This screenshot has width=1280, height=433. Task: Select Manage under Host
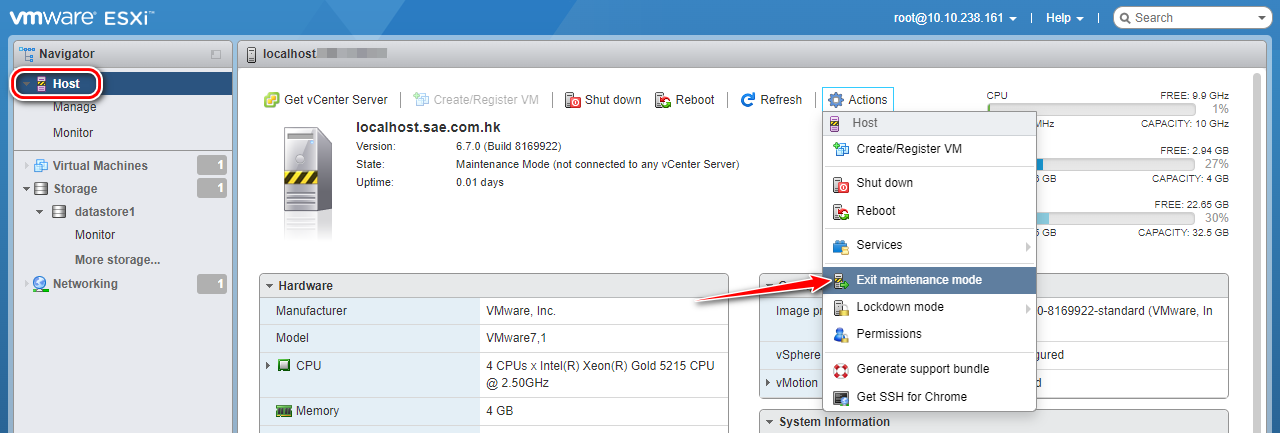[x=75, y=107]
